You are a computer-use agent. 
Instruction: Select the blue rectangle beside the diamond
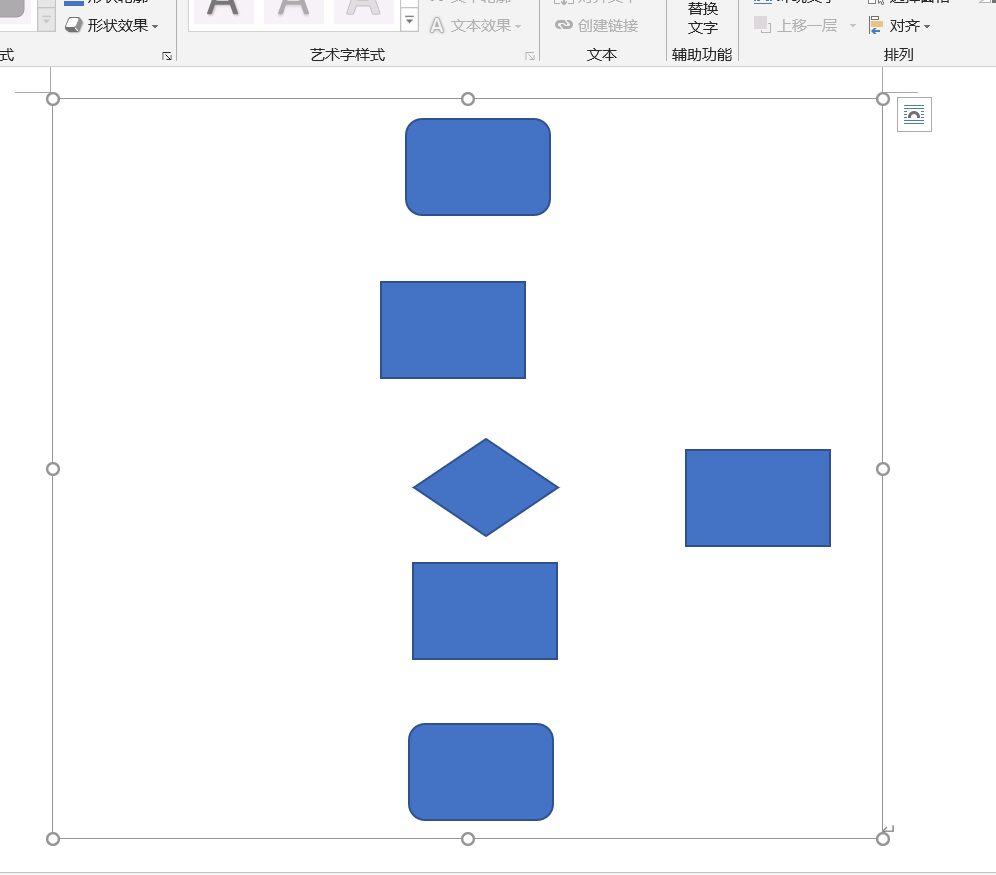pos(758,498)
